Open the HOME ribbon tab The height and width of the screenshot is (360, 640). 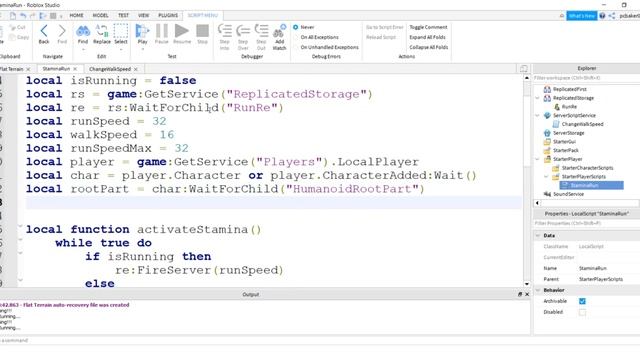[x=76, y=16]
